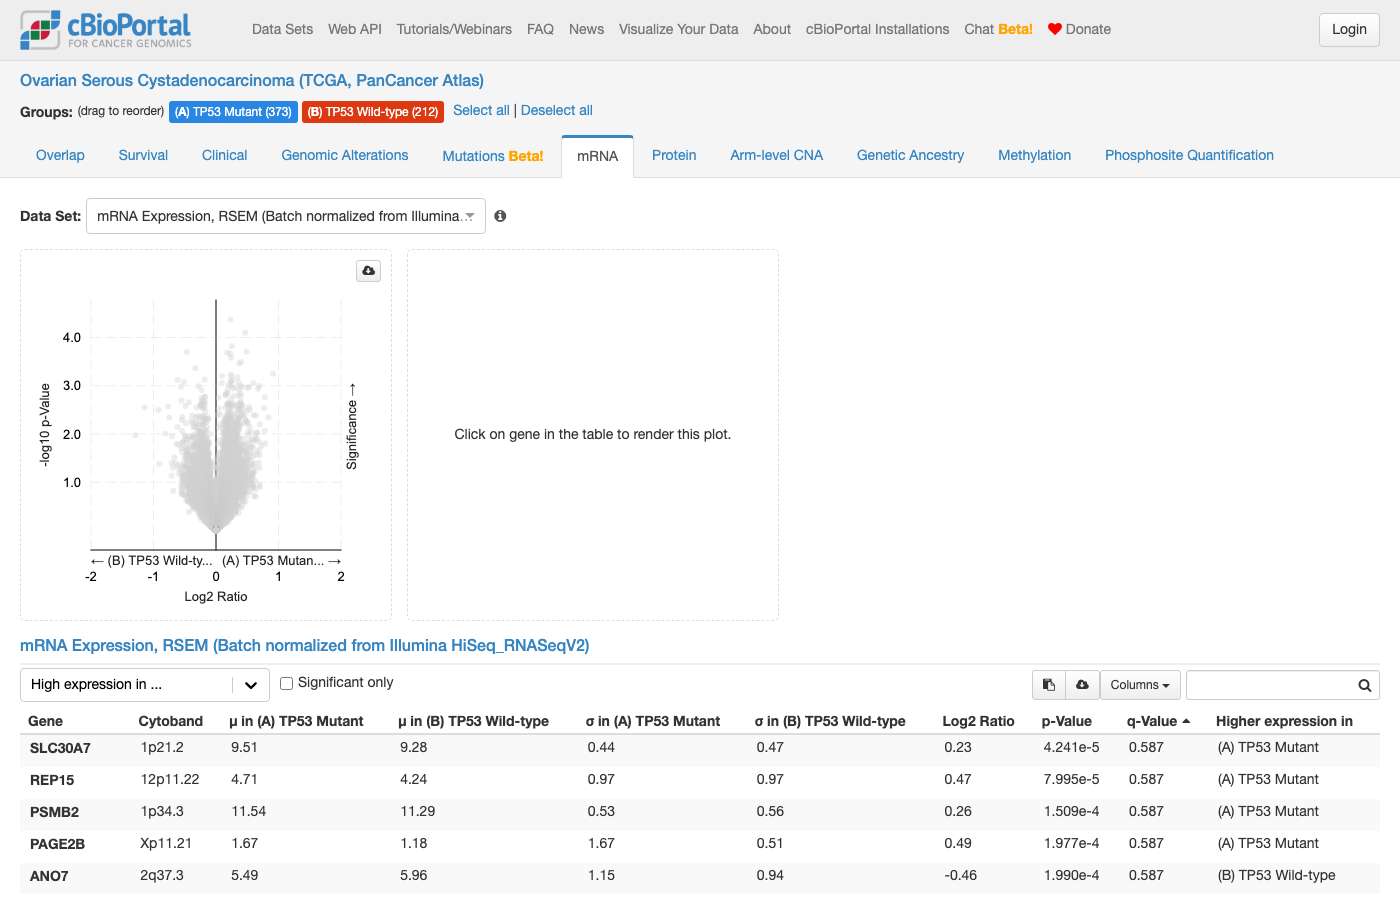Viewport: 1400px width, 900px height.
Task: Click the cBioPortal logo
Action: coord(106,30)
